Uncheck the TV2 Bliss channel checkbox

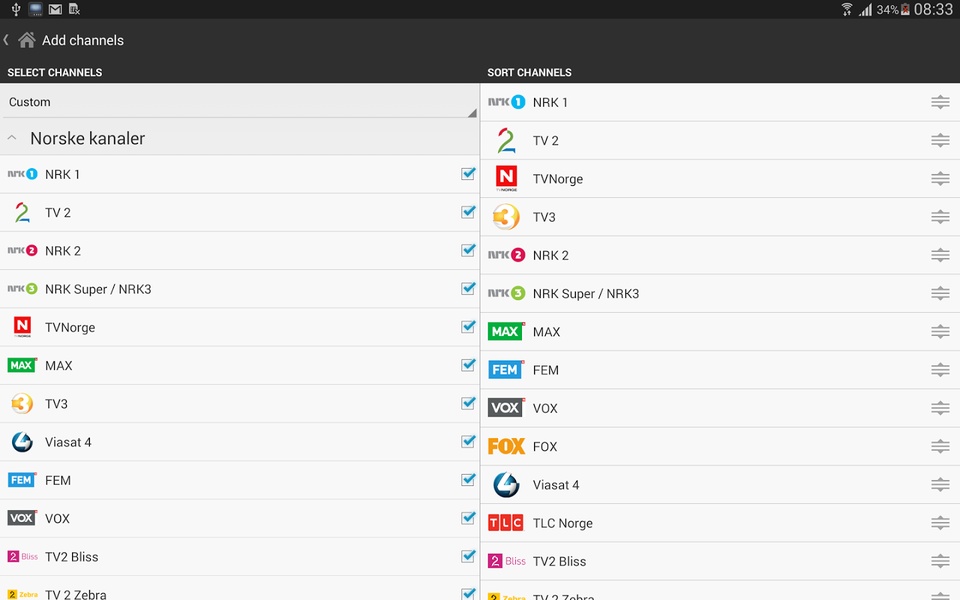coord(468,556)
